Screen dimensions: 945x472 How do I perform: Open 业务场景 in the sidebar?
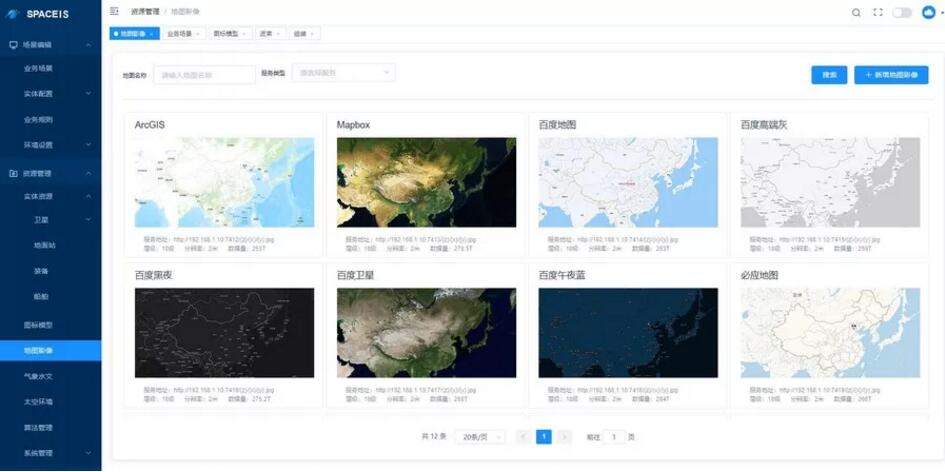pyautogui.click(x=39, y=69)
